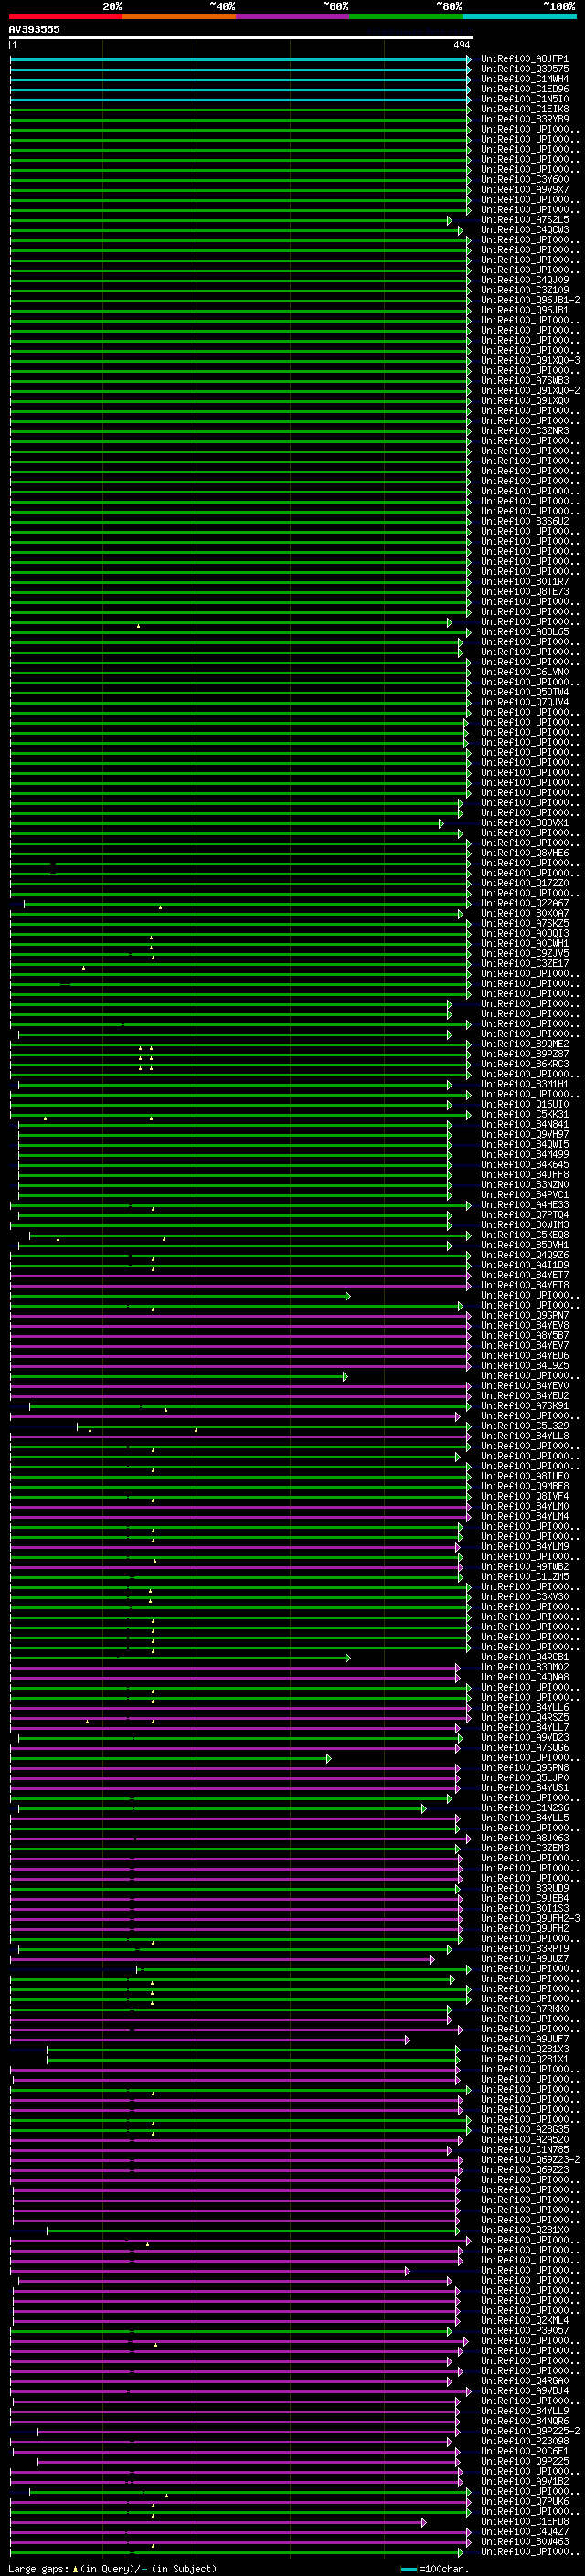The width and height of the screenshot is (585, 2576).
Task: Select the UniRef100_B0I1R7 label
Action: (x=524, y=582)
